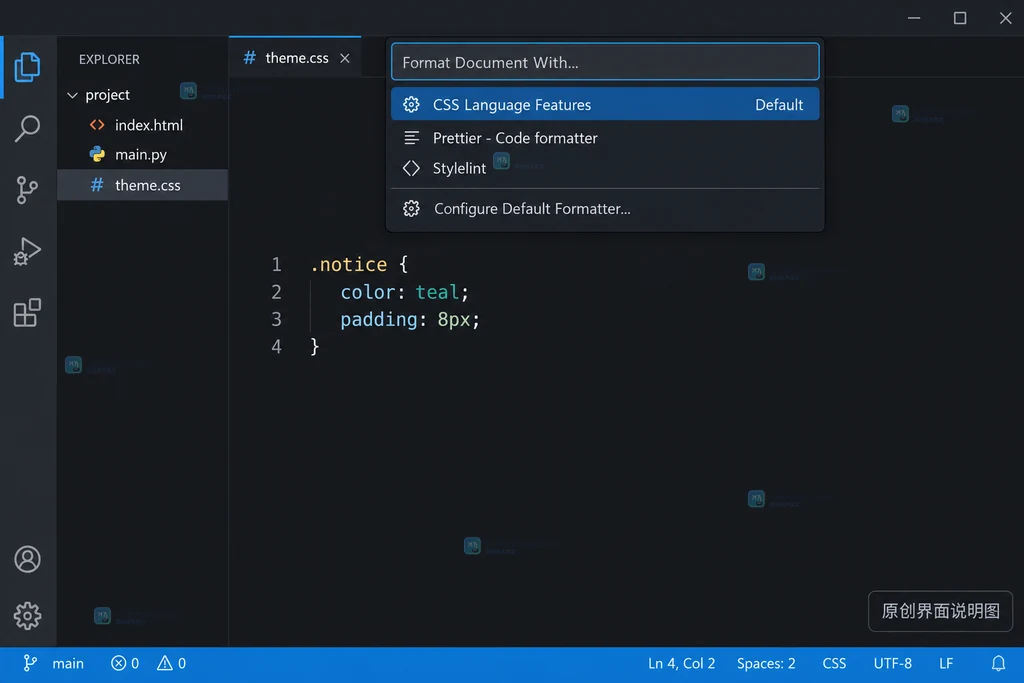Open index.html in the explorer
The height and width of the screenshot is (683, 1024).
click(x=142, y=125)
